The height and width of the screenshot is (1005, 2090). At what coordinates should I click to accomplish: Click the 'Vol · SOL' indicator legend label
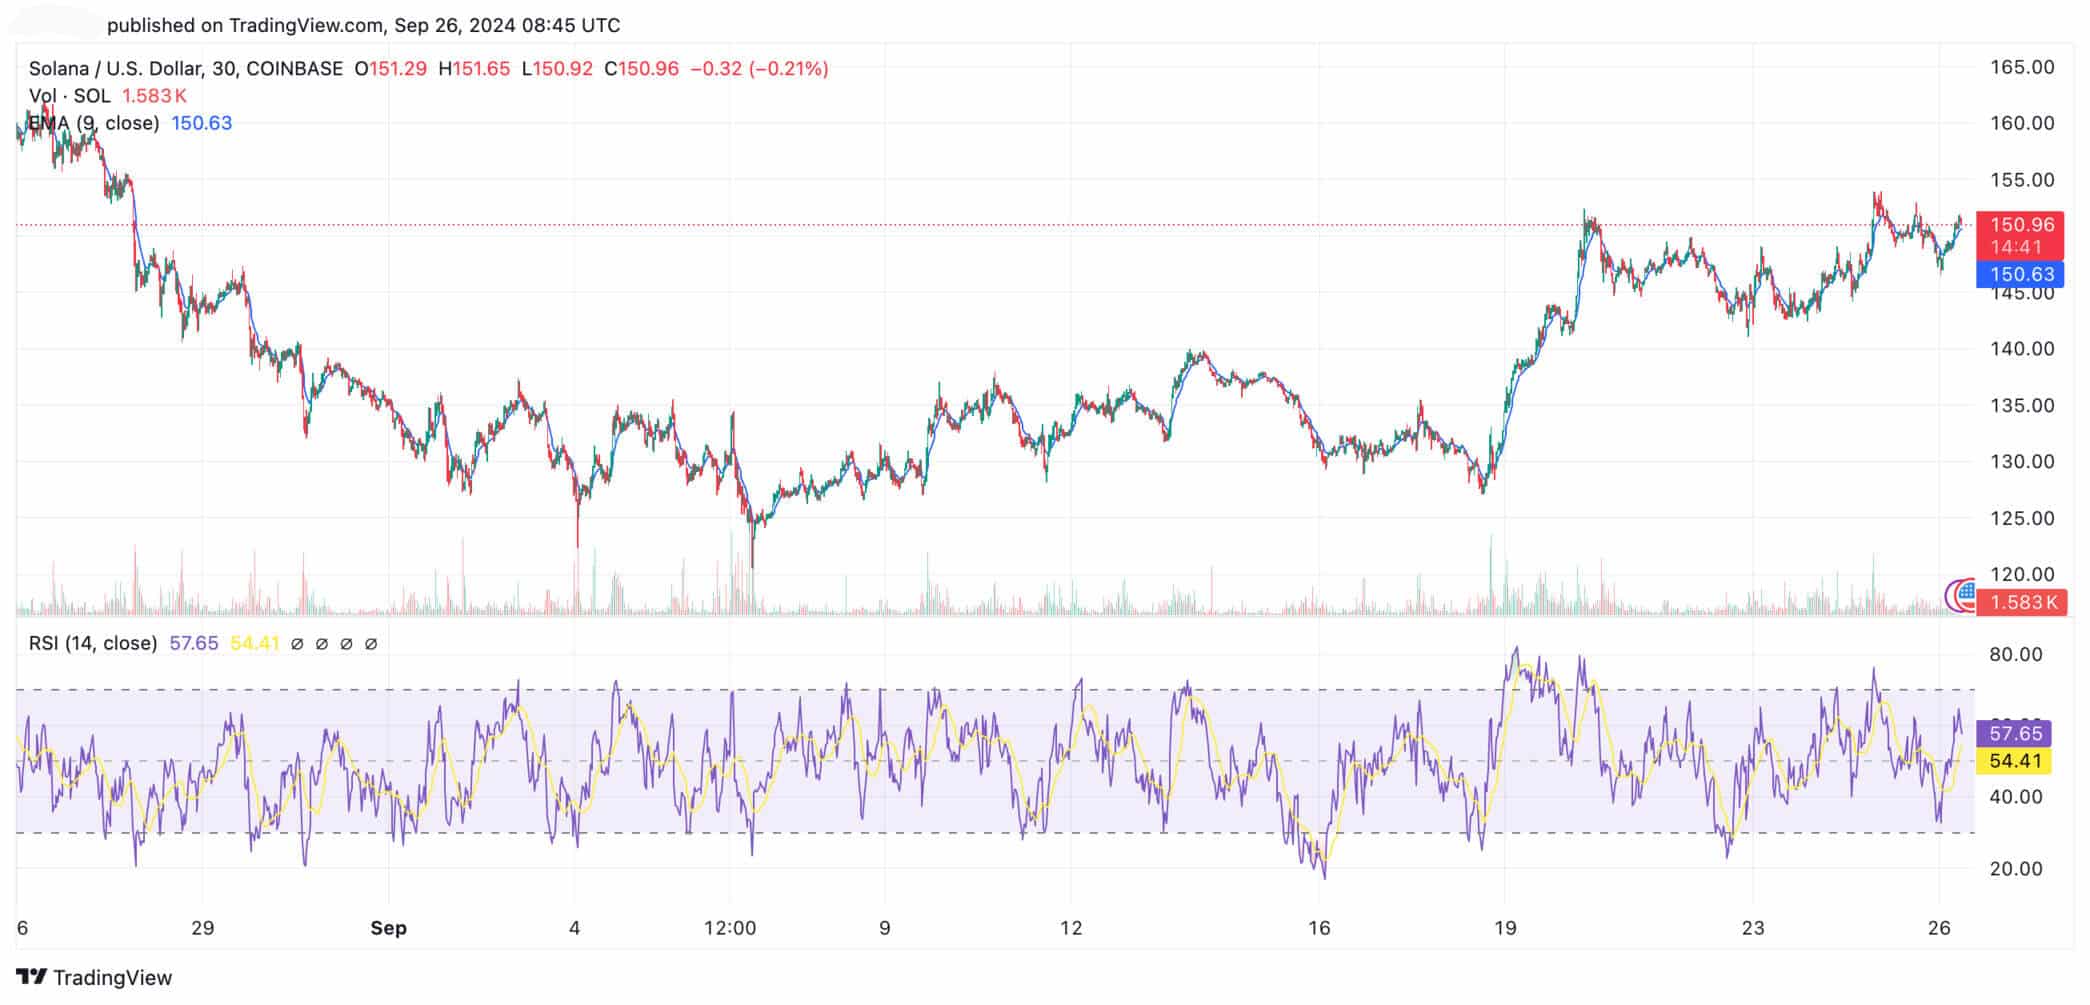(70, 96)
